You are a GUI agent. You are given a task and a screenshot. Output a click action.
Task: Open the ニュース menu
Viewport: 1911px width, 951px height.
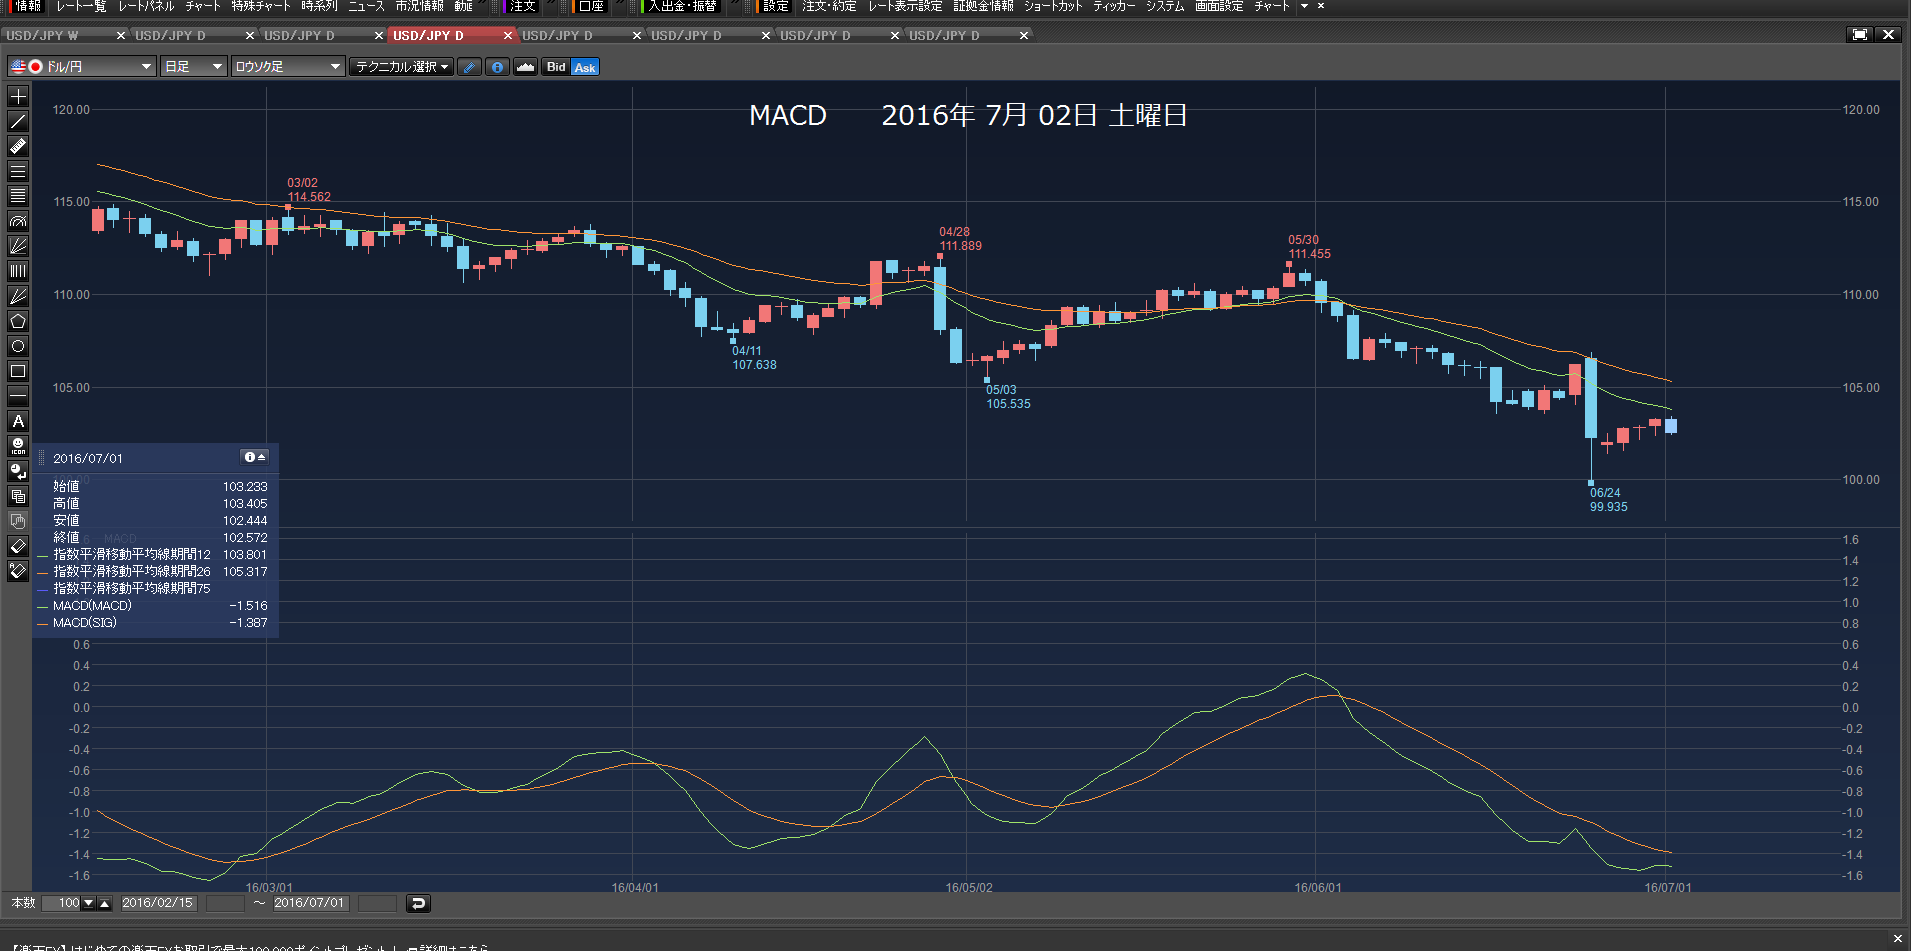(x=366, y=6)
